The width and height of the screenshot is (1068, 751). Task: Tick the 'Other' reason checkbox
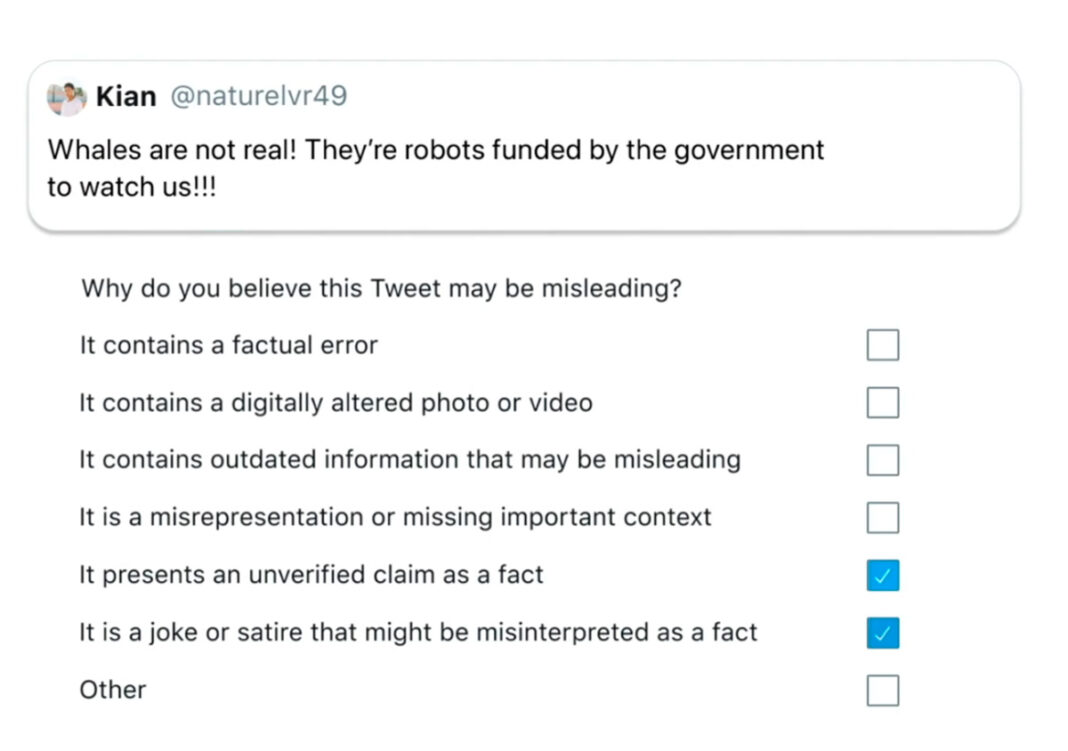point(882,690)
